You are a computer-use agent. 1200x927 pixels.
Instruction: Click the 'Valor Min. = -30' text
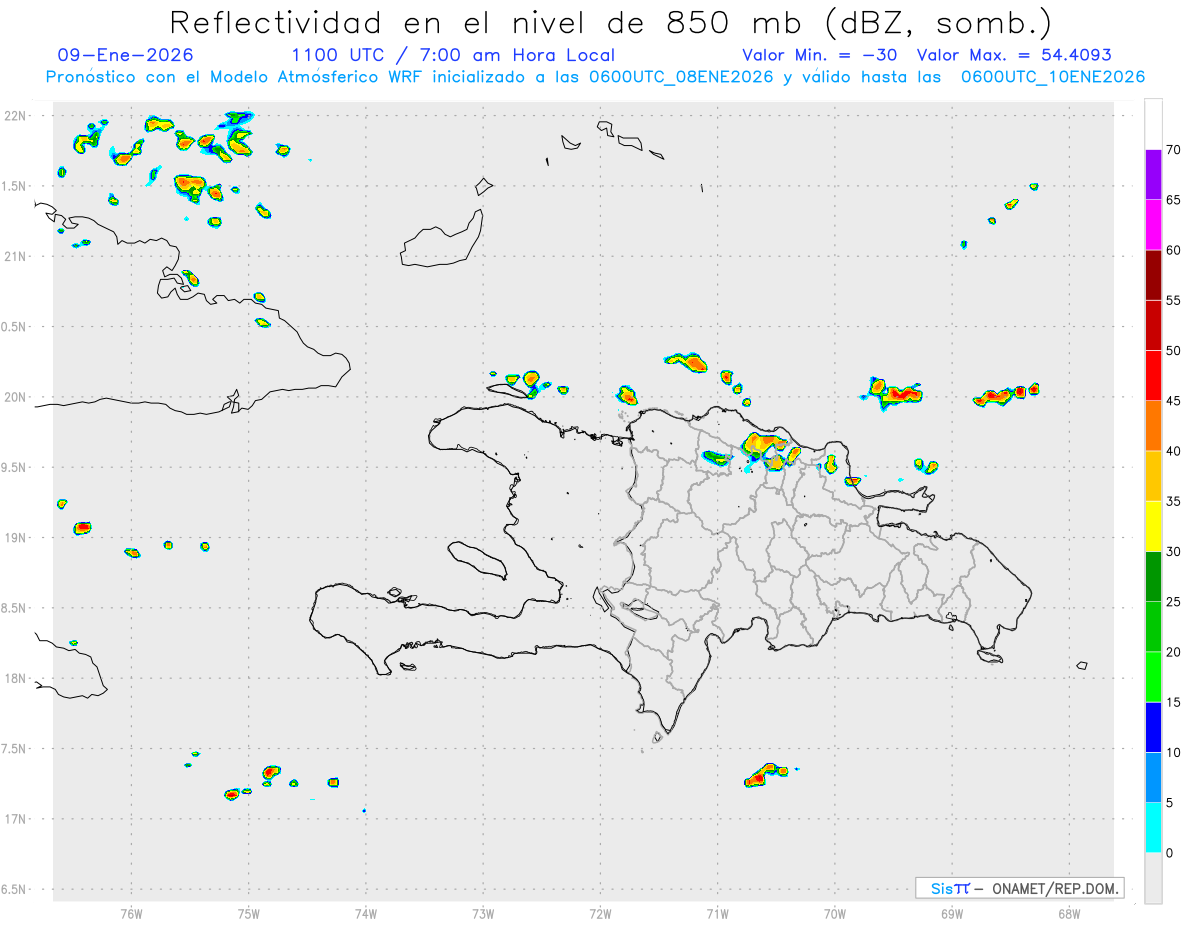pos(821,56)
